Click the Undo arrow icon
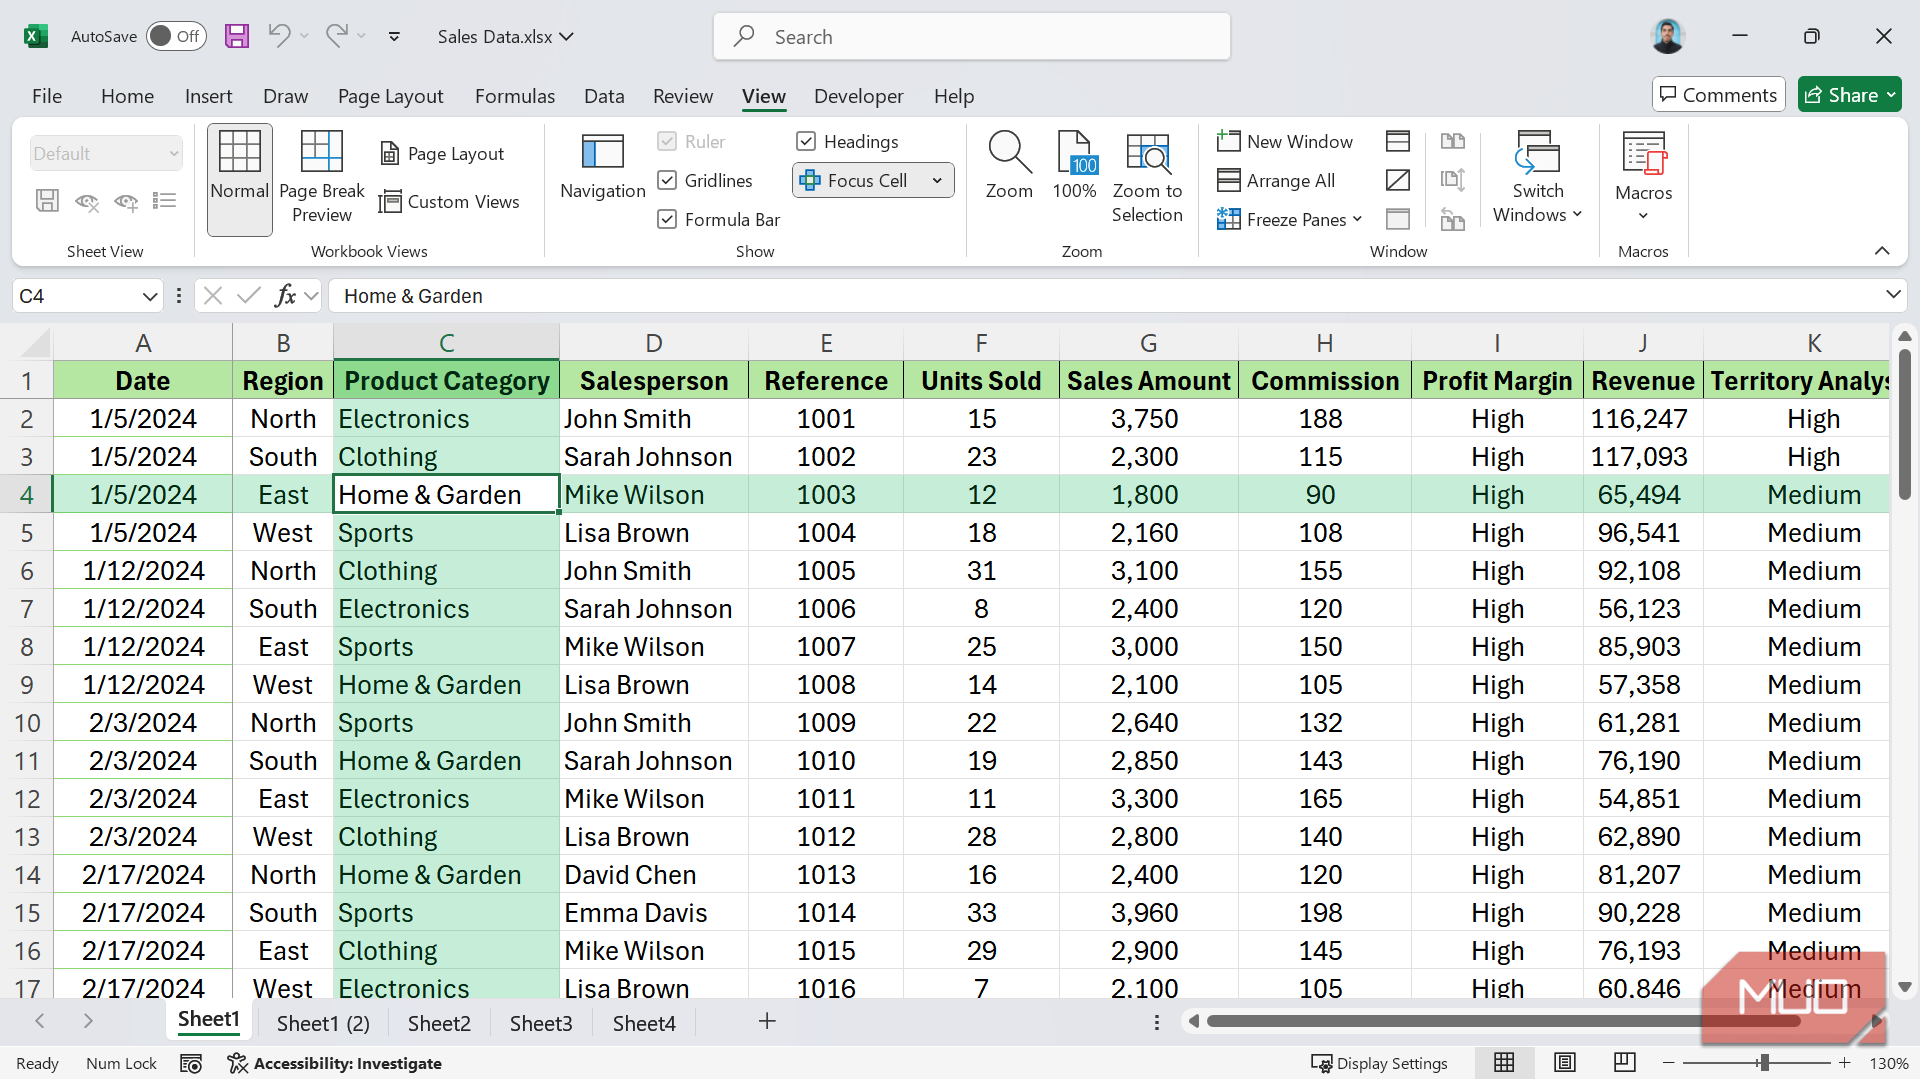Image resolution: width=1920 pixels, height=1080 pixels. [x=279, y=36]
